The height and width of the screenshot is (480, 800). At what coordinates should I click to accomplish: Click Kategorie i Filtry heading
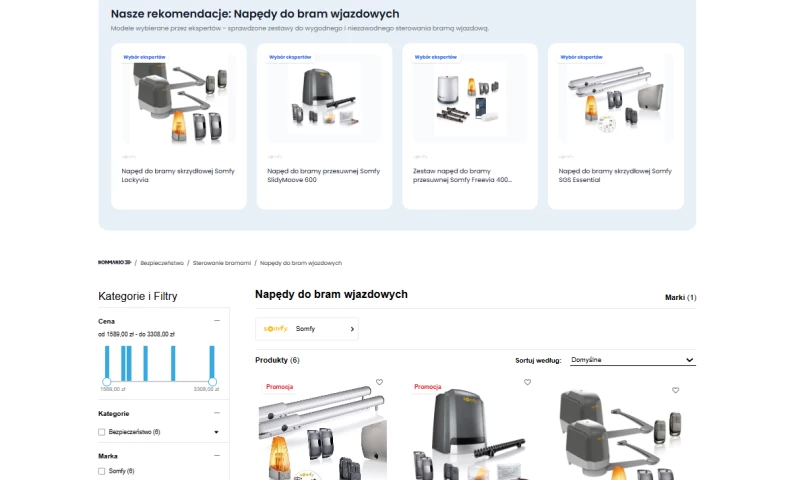[138, 296]
